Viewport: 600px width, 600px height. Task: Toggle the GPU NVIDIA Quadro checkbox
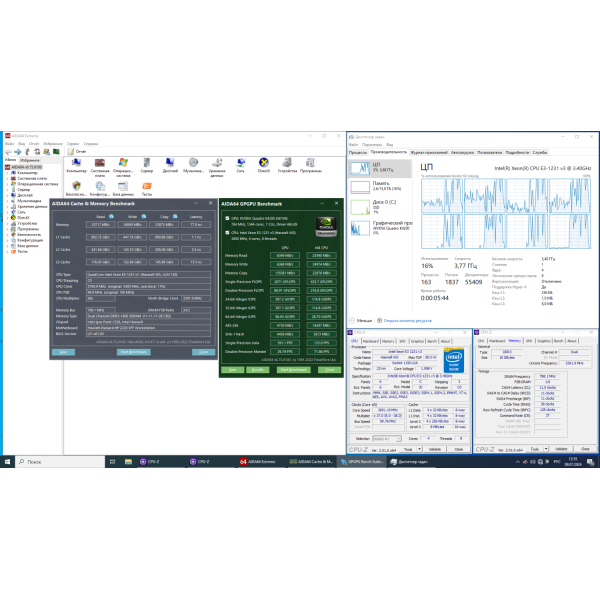click(x=227, y=218)
